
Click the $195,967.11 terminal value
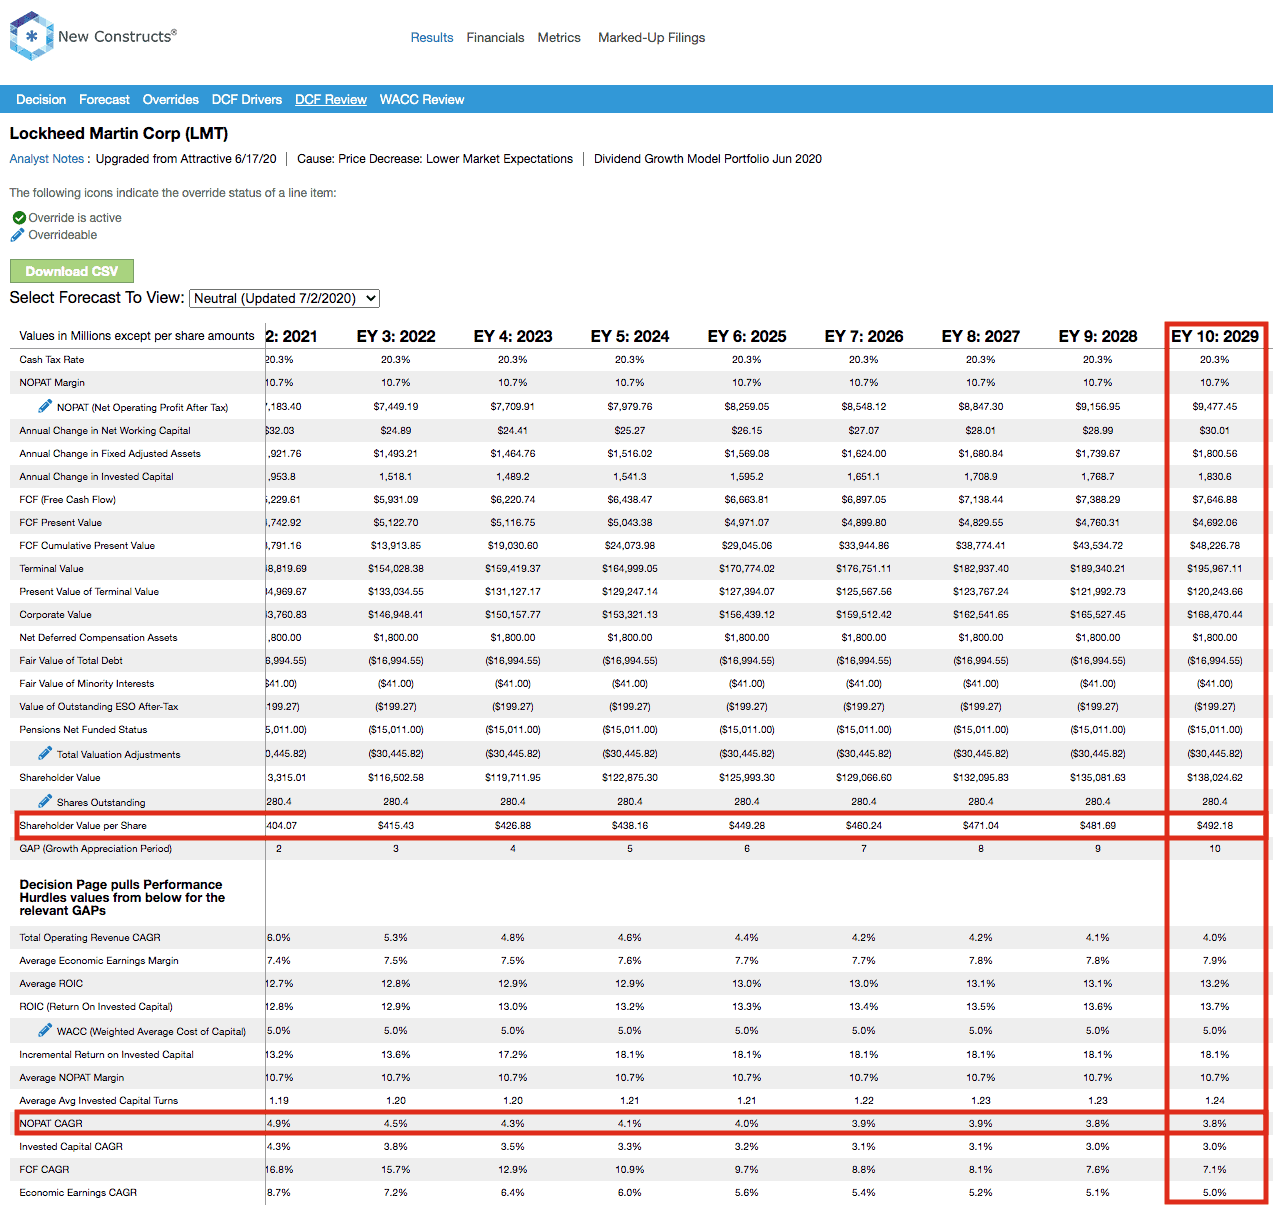coord(1215,569)
